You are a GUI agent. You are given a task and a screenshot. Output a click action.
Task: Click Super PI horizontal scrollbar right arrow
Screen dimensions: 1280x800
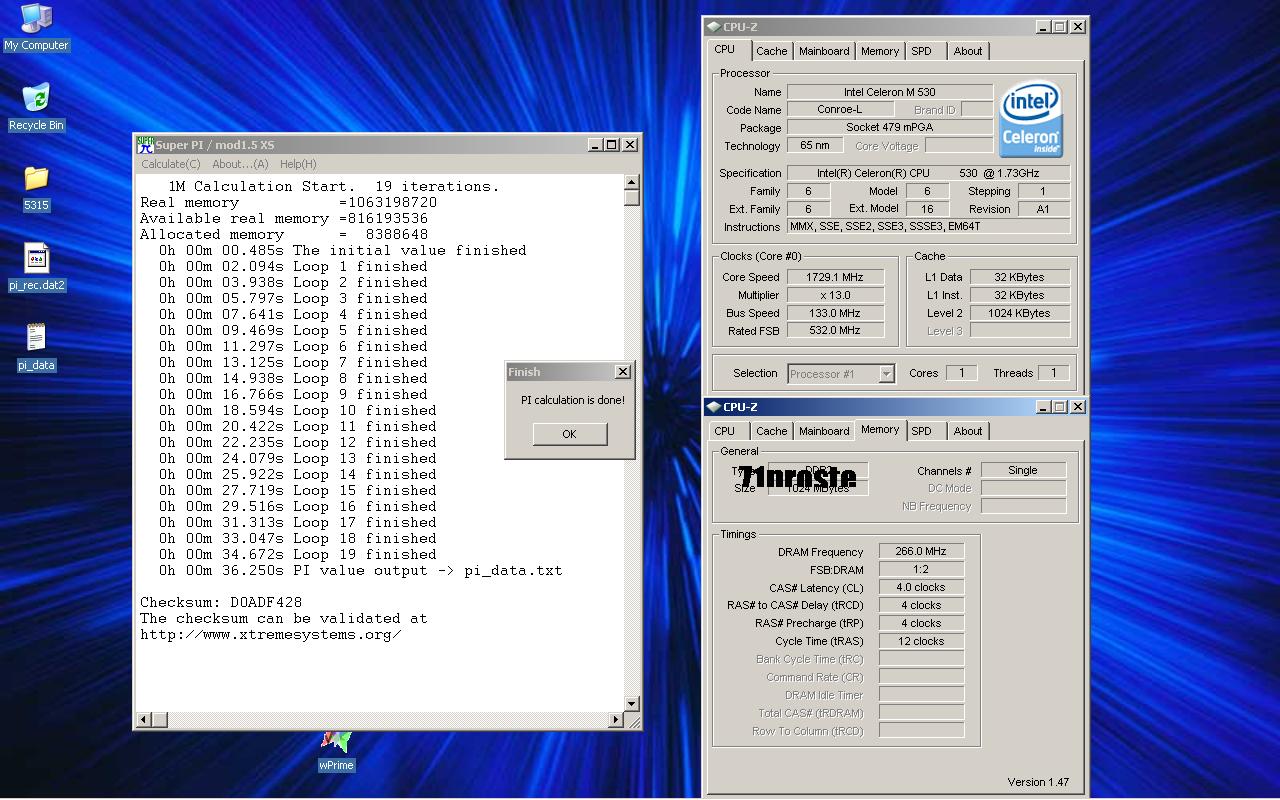coord(616,719)
